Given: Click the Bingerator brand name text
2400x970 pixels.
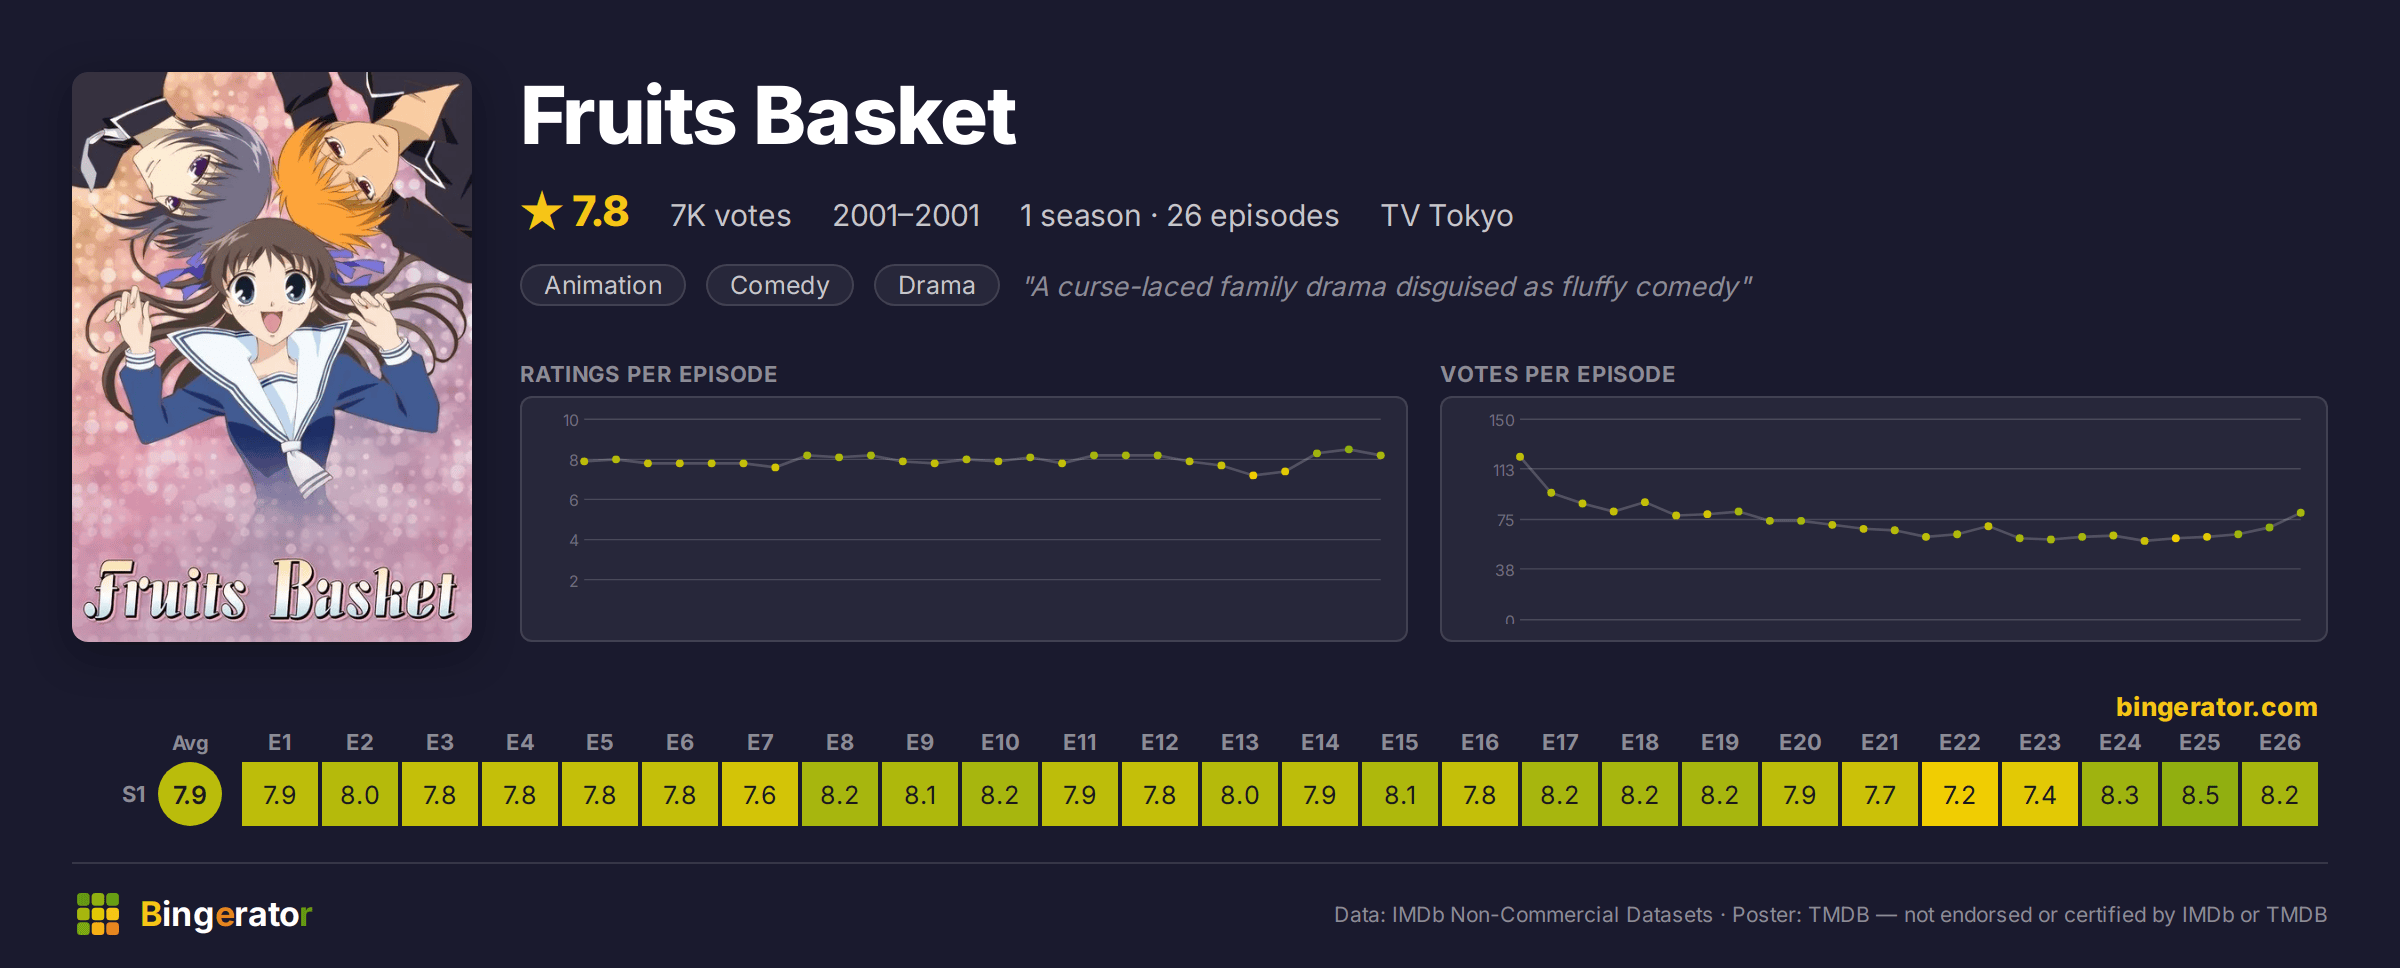Looking at the screenshot, I should 226,914.
